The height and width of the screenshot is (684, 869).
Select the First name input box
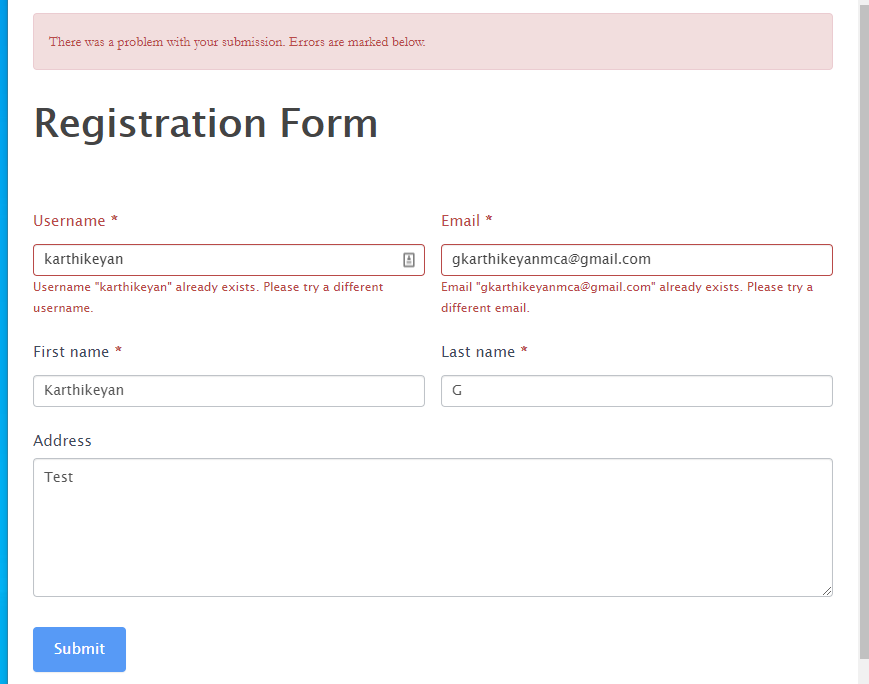click(x=229, y=391)
